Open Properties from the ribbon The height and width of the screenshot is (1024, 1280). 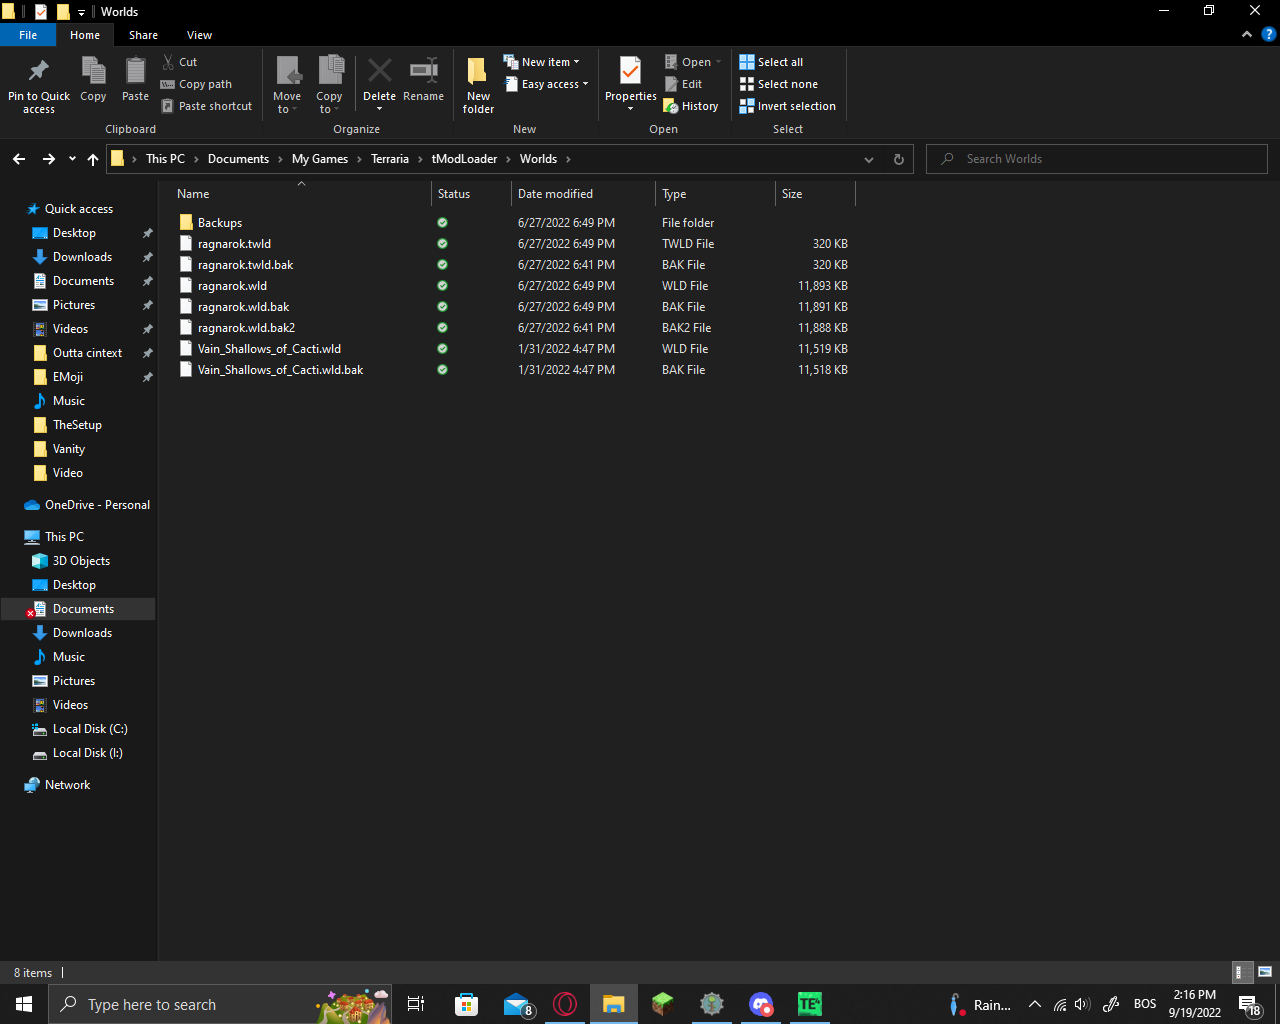[x=630, y=72]
